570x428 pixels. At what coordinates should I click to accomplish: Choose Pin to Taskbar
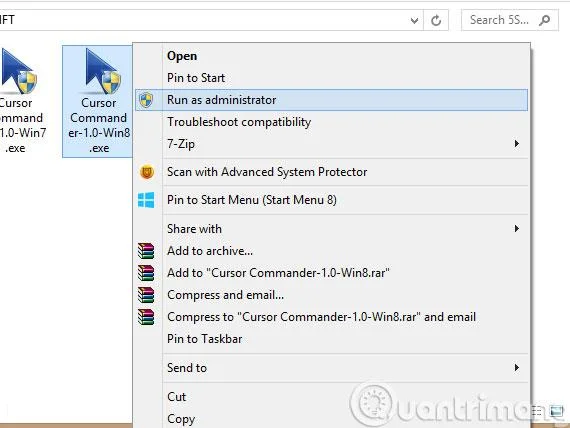[x=331, y=339]
